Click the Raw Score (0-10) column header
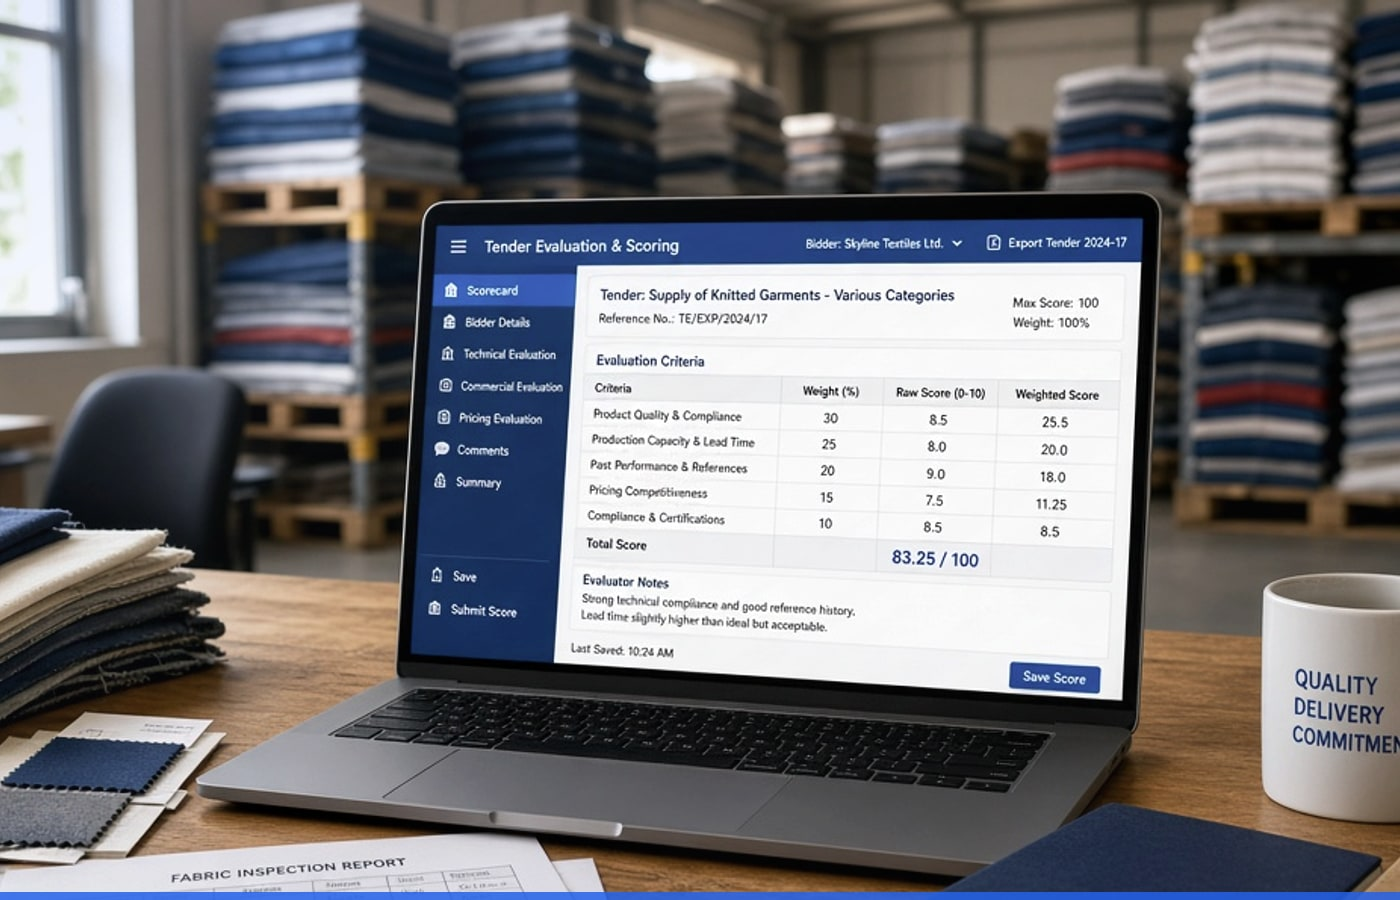 (940, 393)
